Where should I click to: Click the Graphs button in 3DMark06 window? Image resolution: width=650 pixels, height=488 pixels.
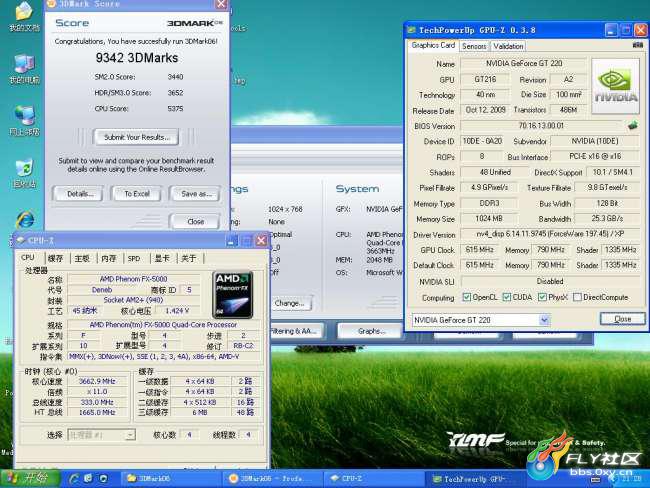click(x=371, y=331)
